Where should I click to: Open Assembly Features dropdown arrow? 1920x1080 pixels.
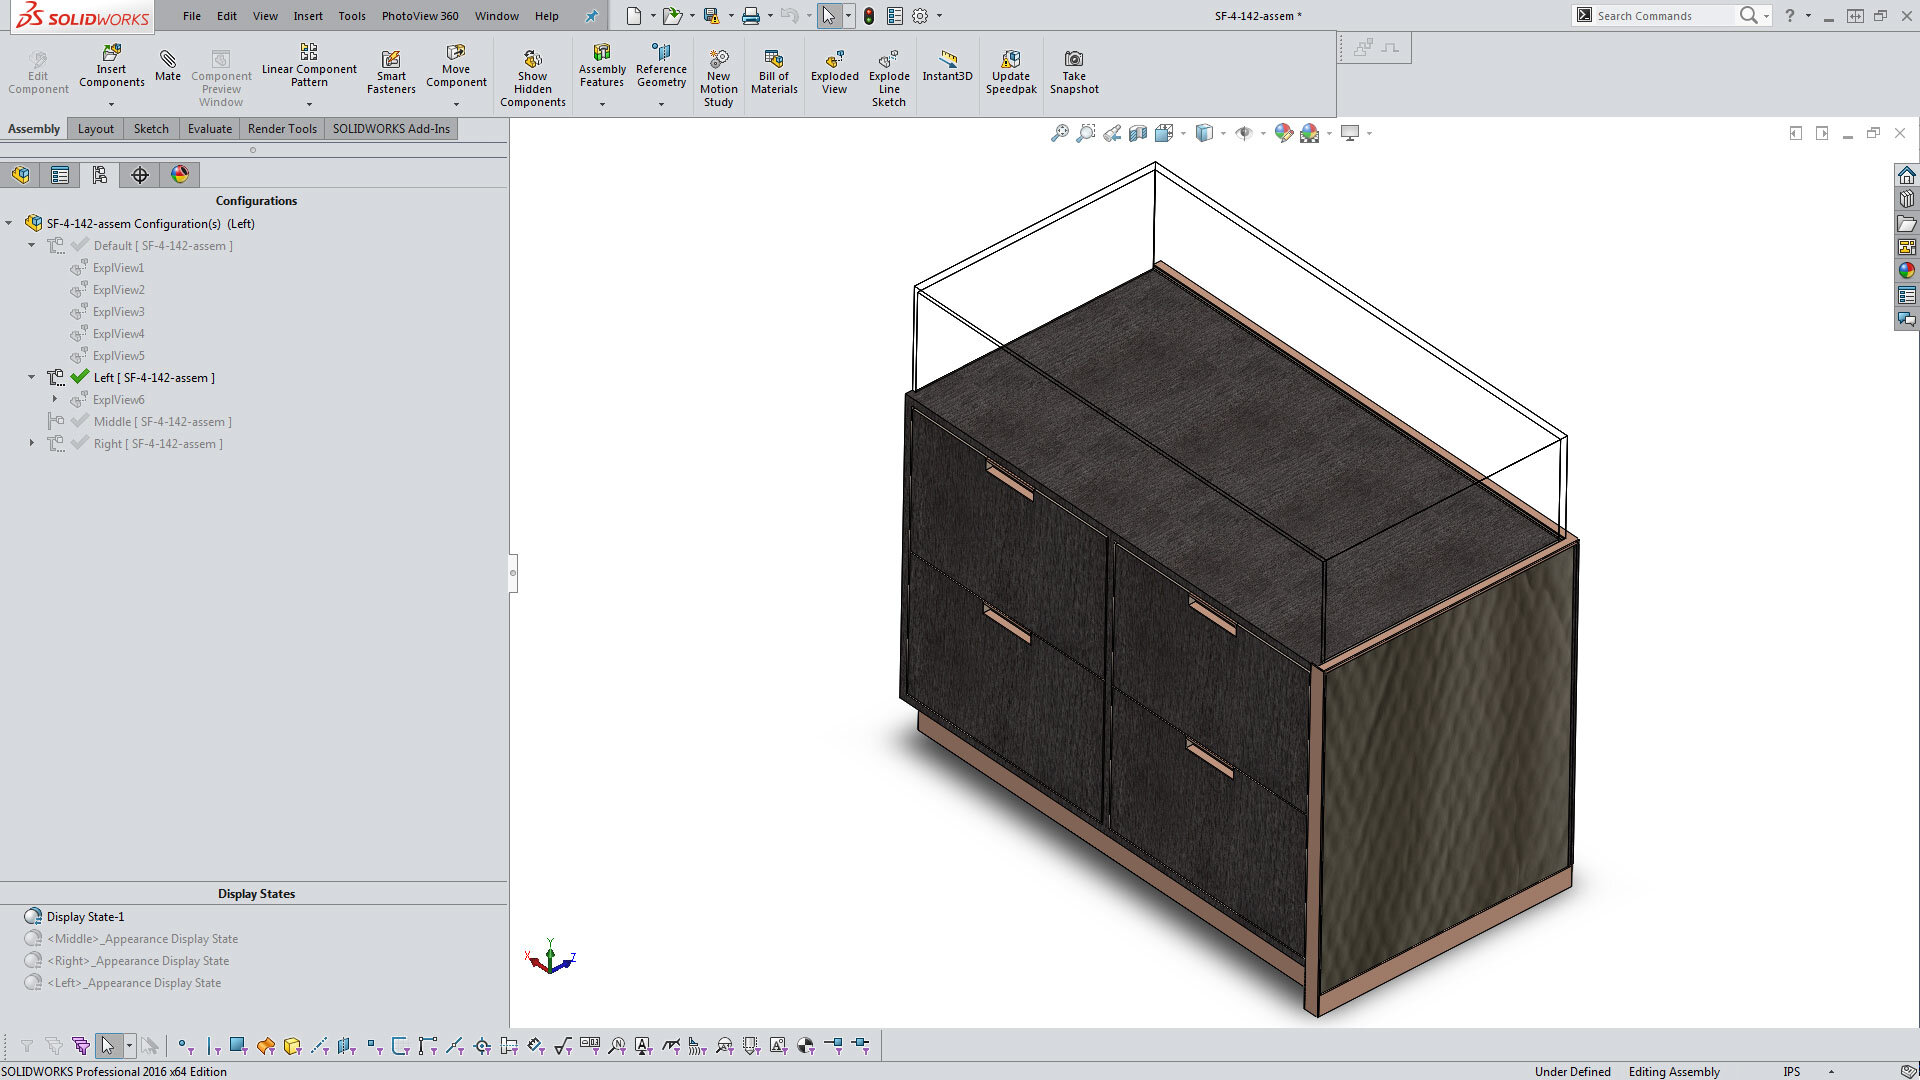(602, 104)
